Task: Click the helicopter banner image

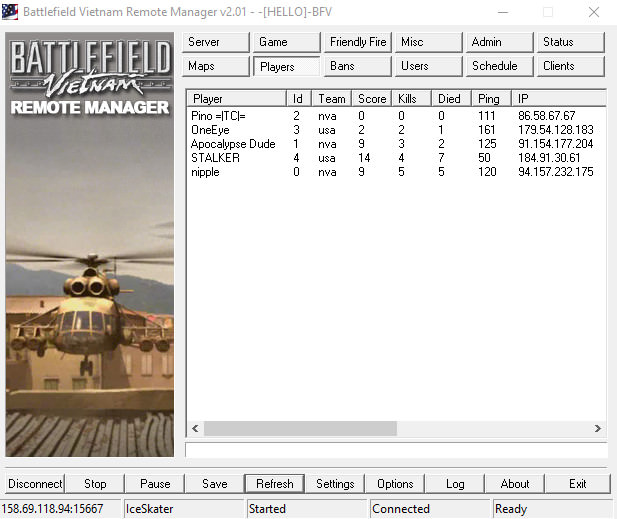Action: coord(90,300)
